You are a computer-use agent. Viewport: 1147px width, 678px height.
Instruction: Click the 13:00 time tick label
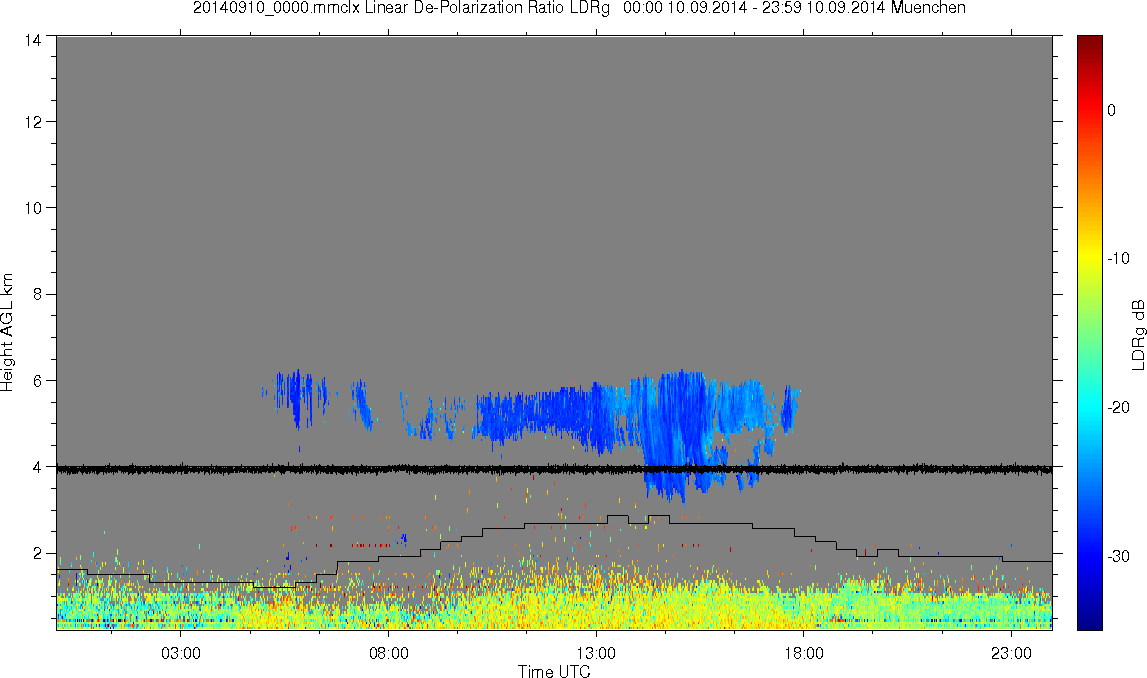(596, 653)
